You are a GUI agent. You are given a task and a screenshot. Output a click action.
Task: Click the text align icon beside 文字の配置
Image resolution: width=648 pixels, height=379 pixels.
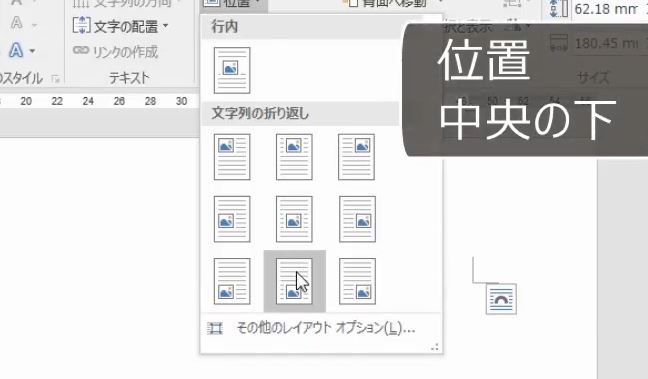(x=81, y=26)
